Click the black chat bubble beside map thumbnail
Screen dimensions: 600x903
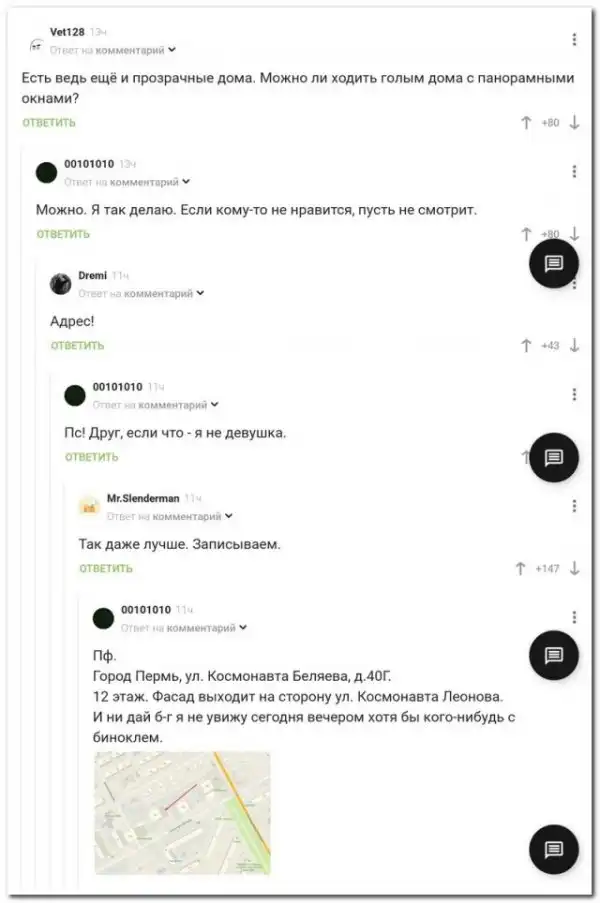coord(553,849)
